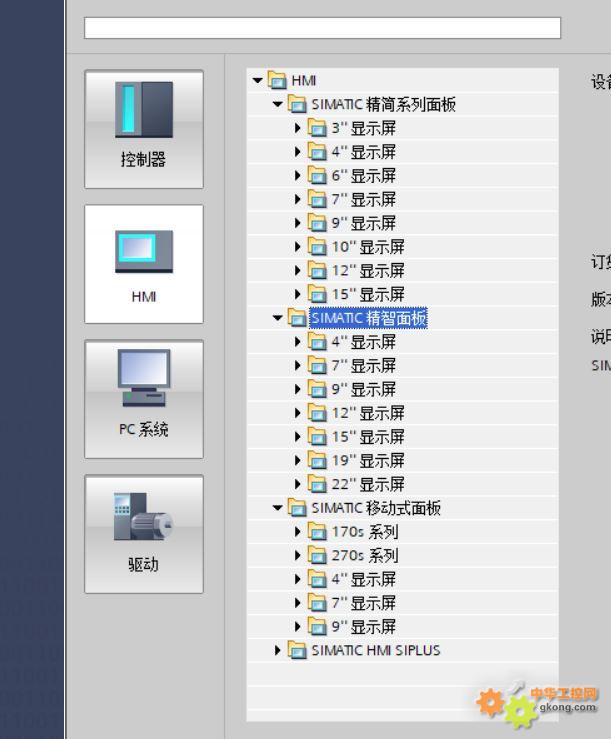Expand 3" 显示屏 under 精简系列面板
Viewport: 611px width, 739px height.
(x=297, y=128)
